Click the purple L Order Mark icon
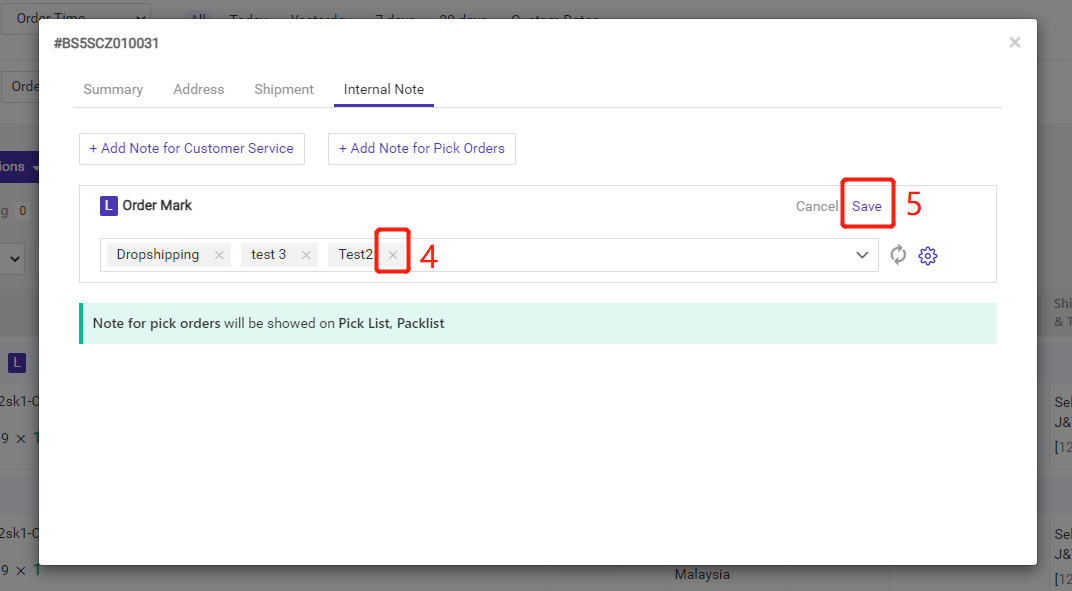The width and height of the screenshot is (1072, 591). (109, 205)
